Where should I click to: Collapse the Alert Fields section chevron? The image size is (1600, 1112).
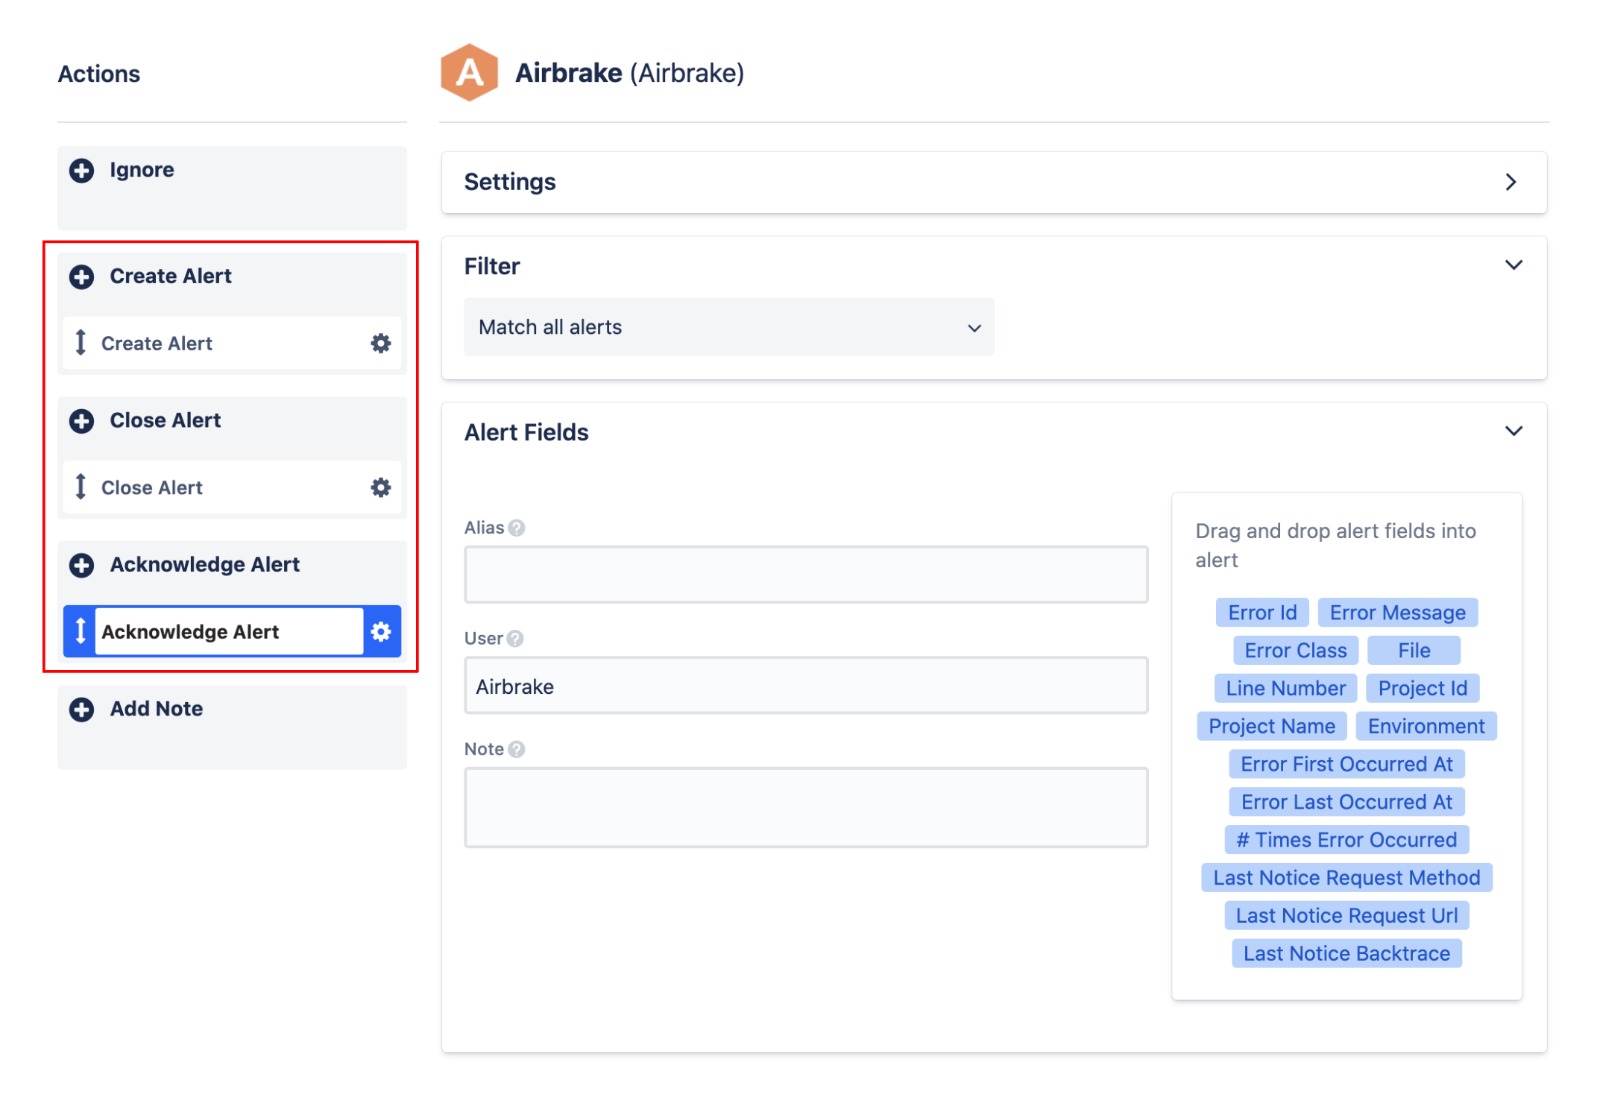tap(1514, 431)
